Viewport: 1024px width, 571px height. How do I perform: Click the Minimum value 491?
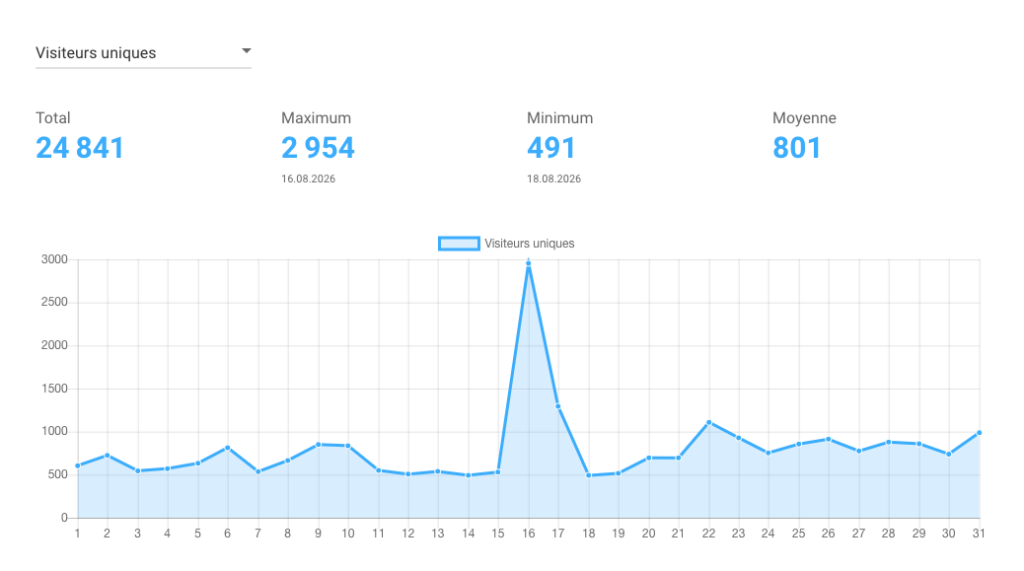(x=551, y=148)
